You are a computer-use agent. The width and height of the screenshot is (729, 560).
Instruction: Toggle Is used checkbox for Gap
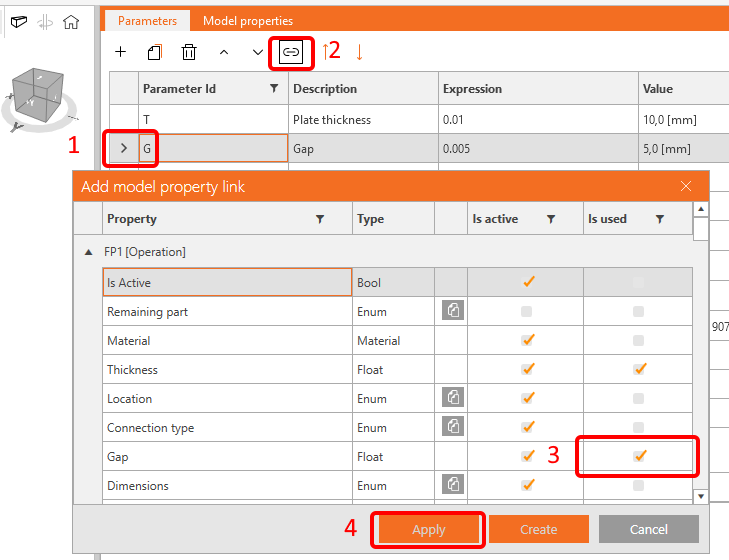pos(640,456)
